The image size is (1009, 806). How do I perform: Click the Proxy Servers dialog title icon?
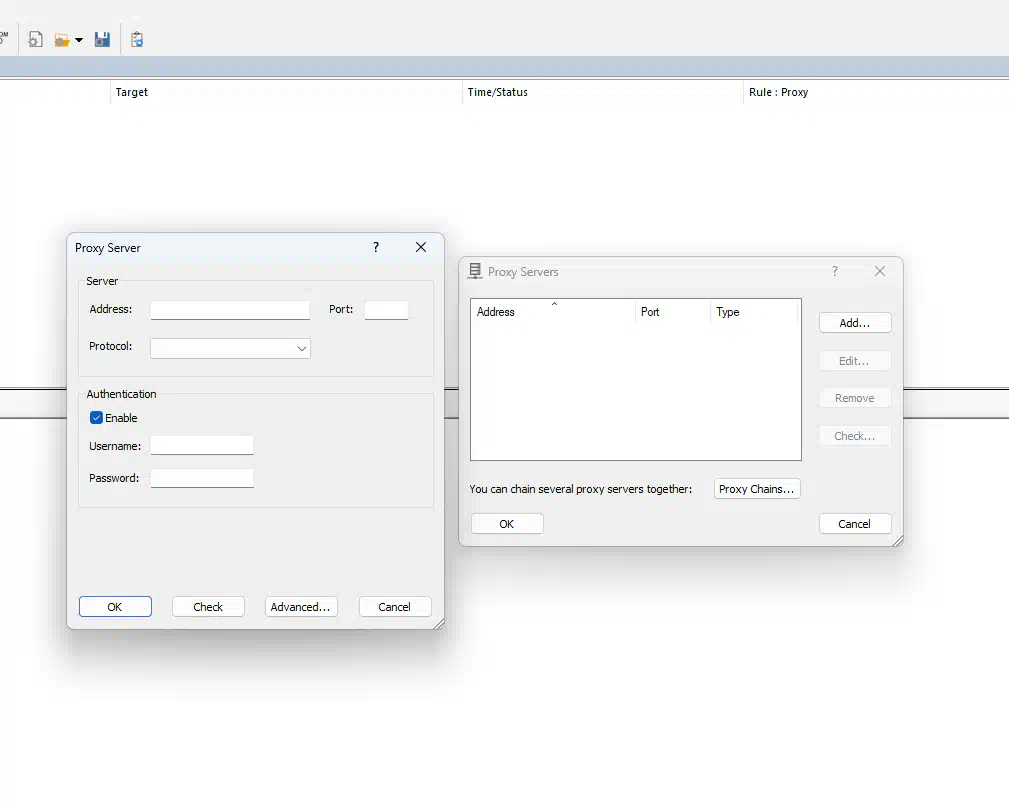(475, 271)
